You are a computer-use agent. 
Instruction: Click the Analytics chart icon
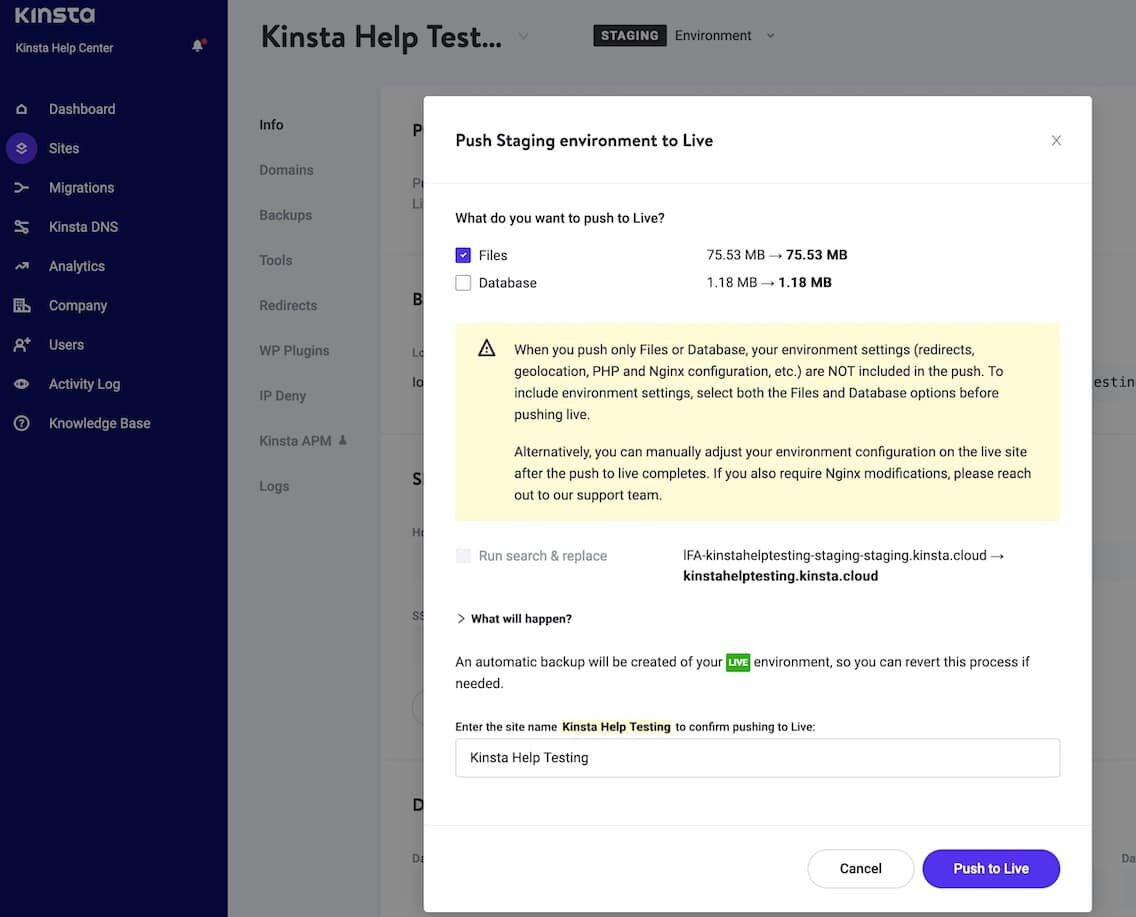click(22, 266)
